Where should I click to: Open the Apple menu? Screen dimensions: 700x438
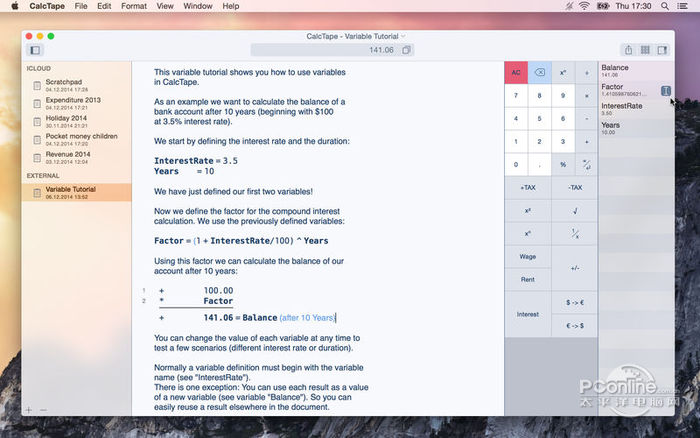coord(15,6)
